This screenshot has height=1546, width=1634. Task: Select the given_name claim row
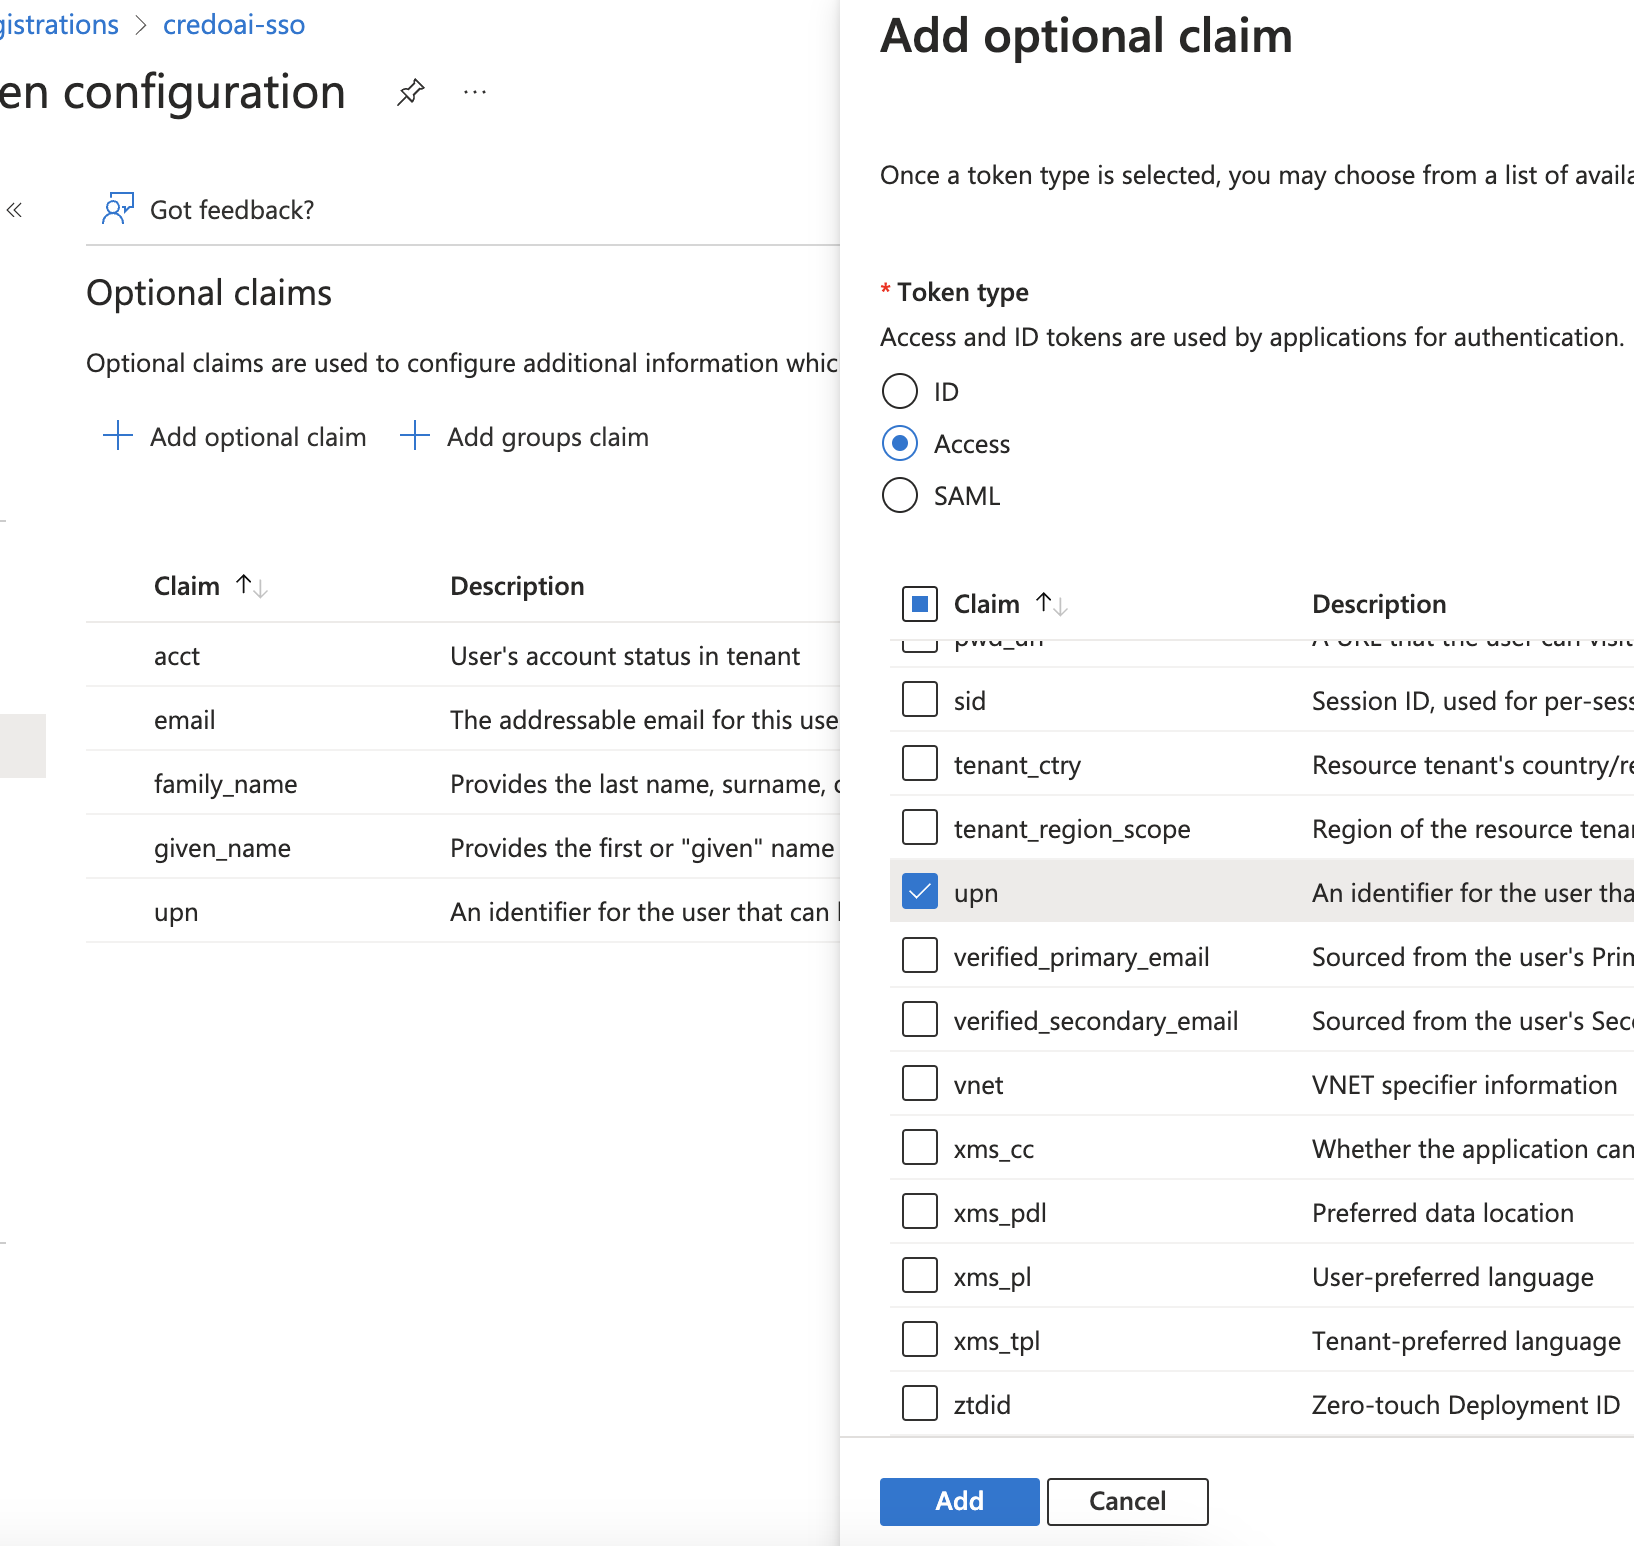pos(463,847)
